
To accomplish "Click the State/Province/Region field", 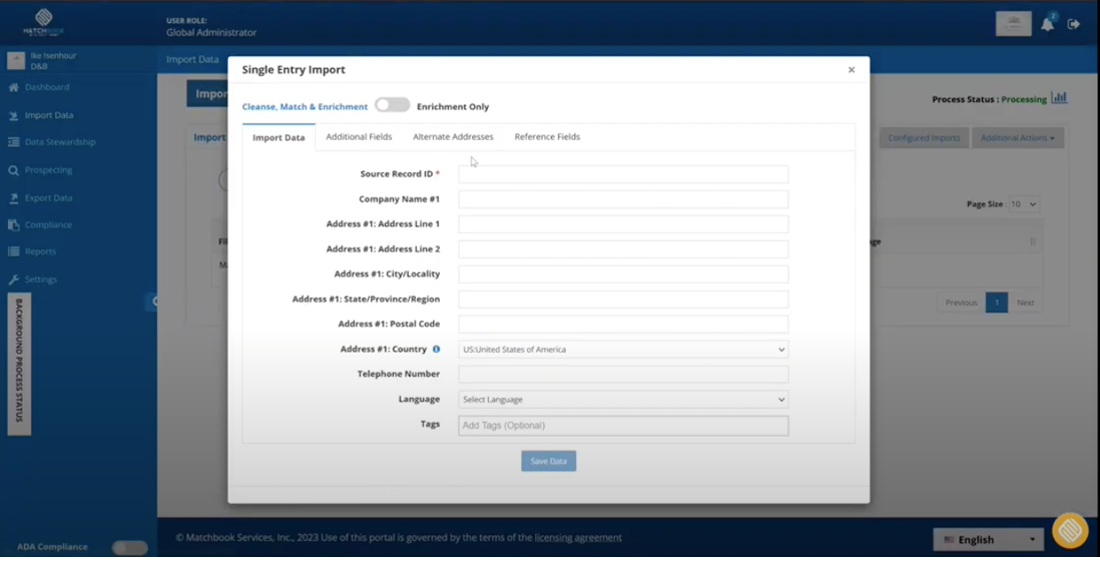I will pyautogui.click(x=623, y=300).
